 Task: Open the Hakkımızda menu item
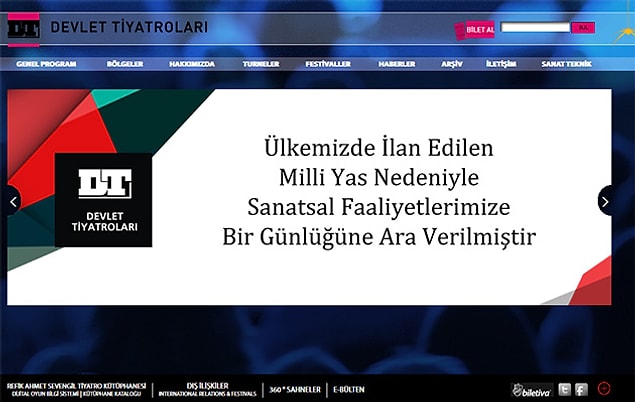(x=192, y=64)
